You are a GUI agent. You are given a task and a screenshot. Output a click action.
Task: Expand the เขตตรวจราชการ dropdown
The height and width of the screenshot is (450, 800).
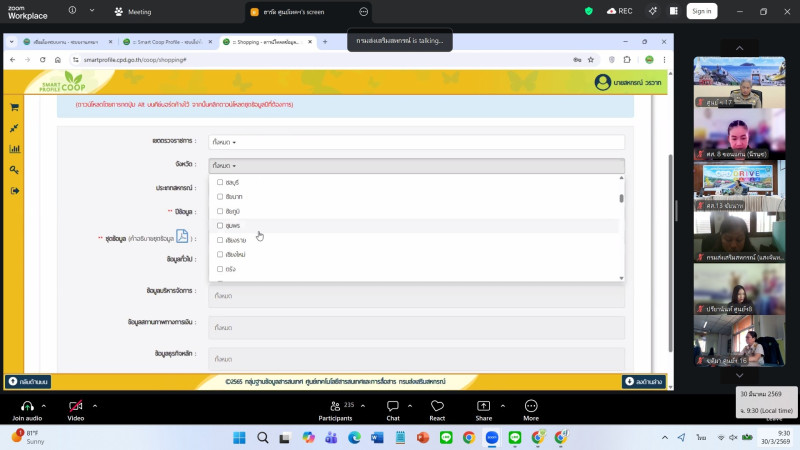click(416, 142)
